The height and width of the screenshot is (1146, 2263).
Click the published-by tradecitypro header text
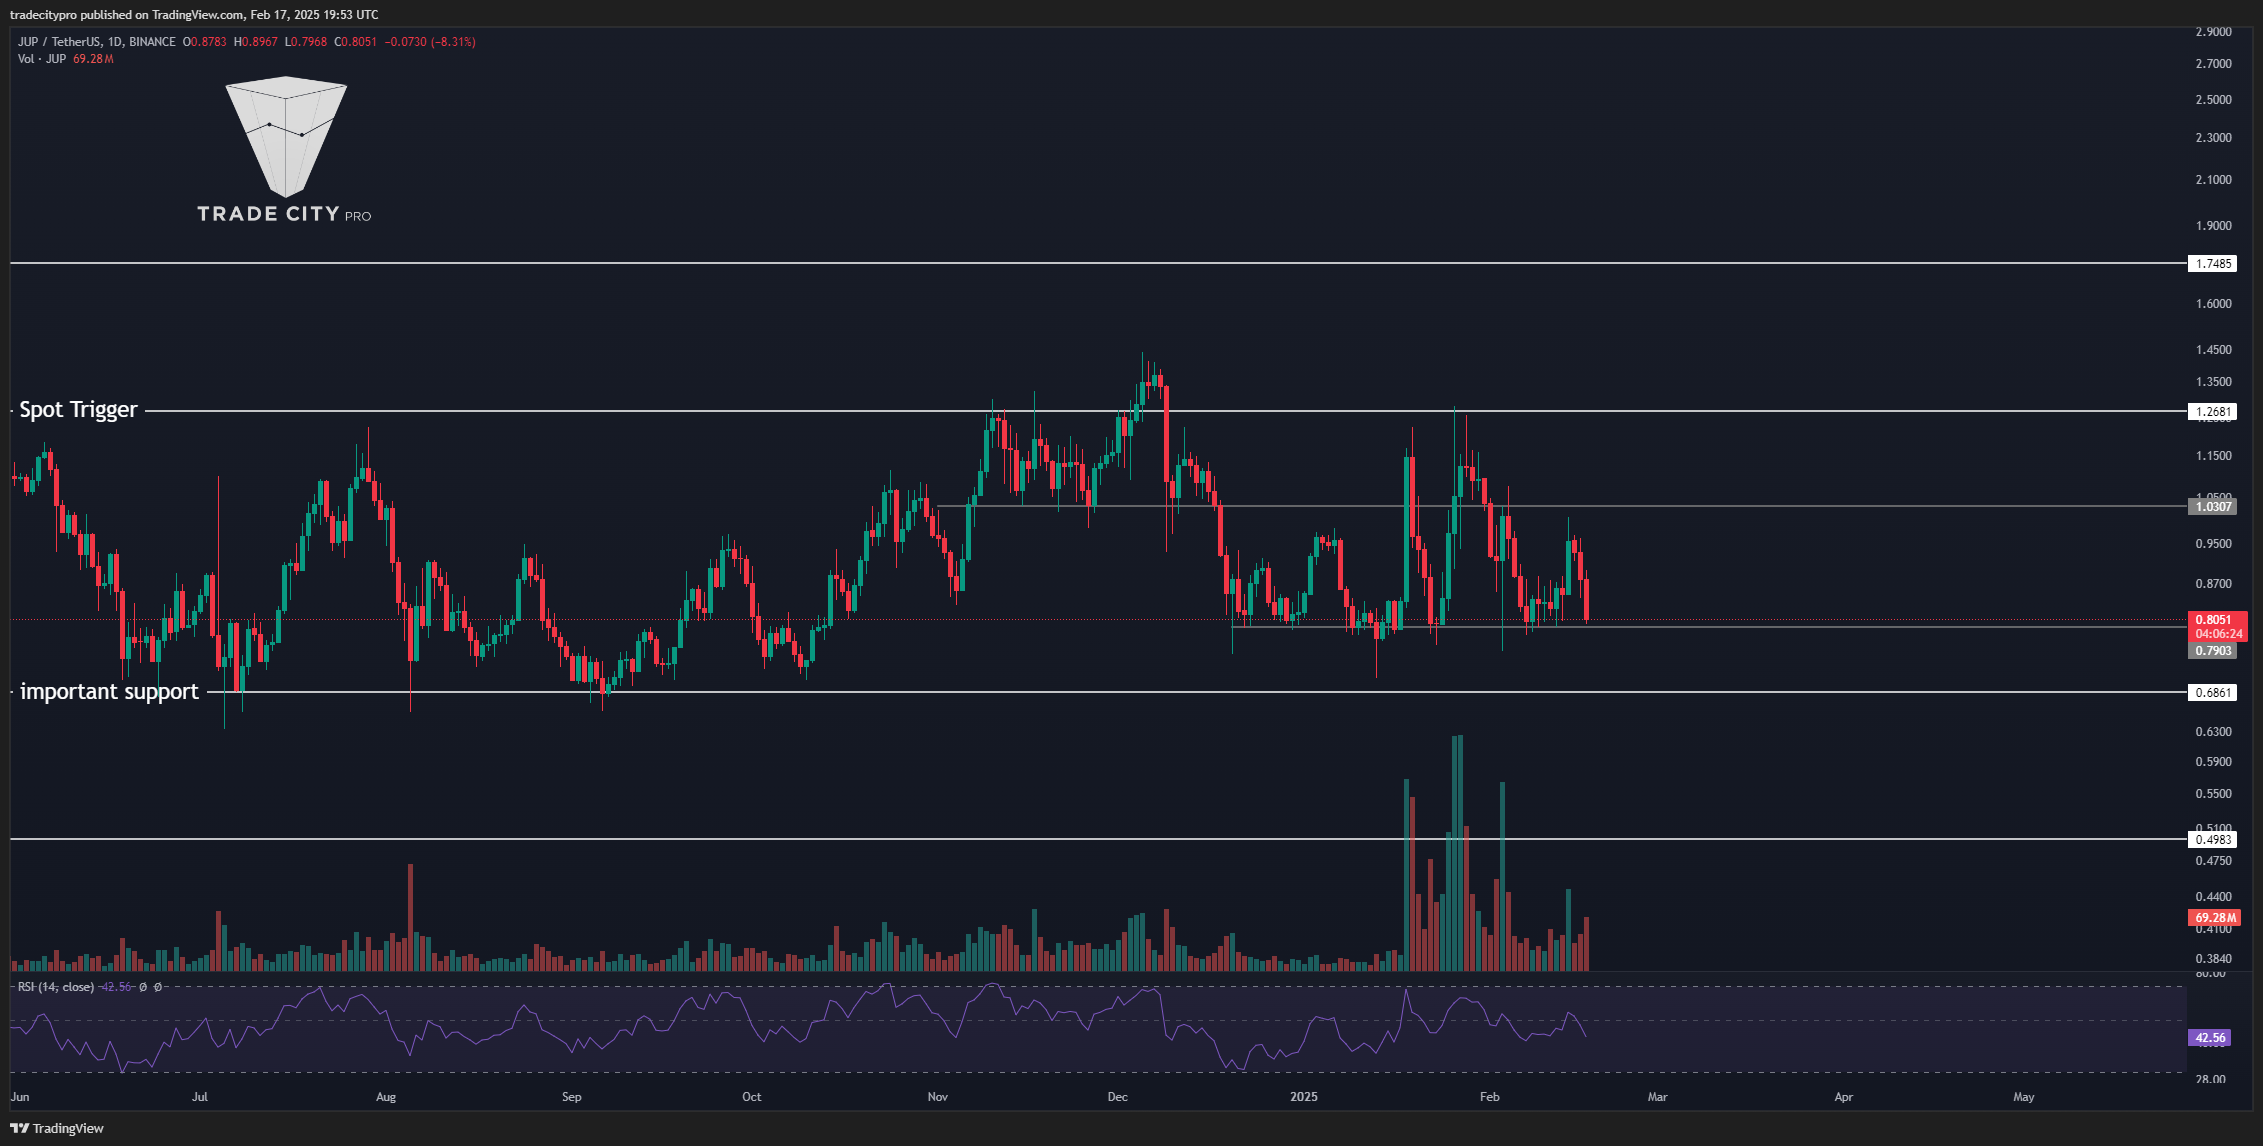click(194, 15)
